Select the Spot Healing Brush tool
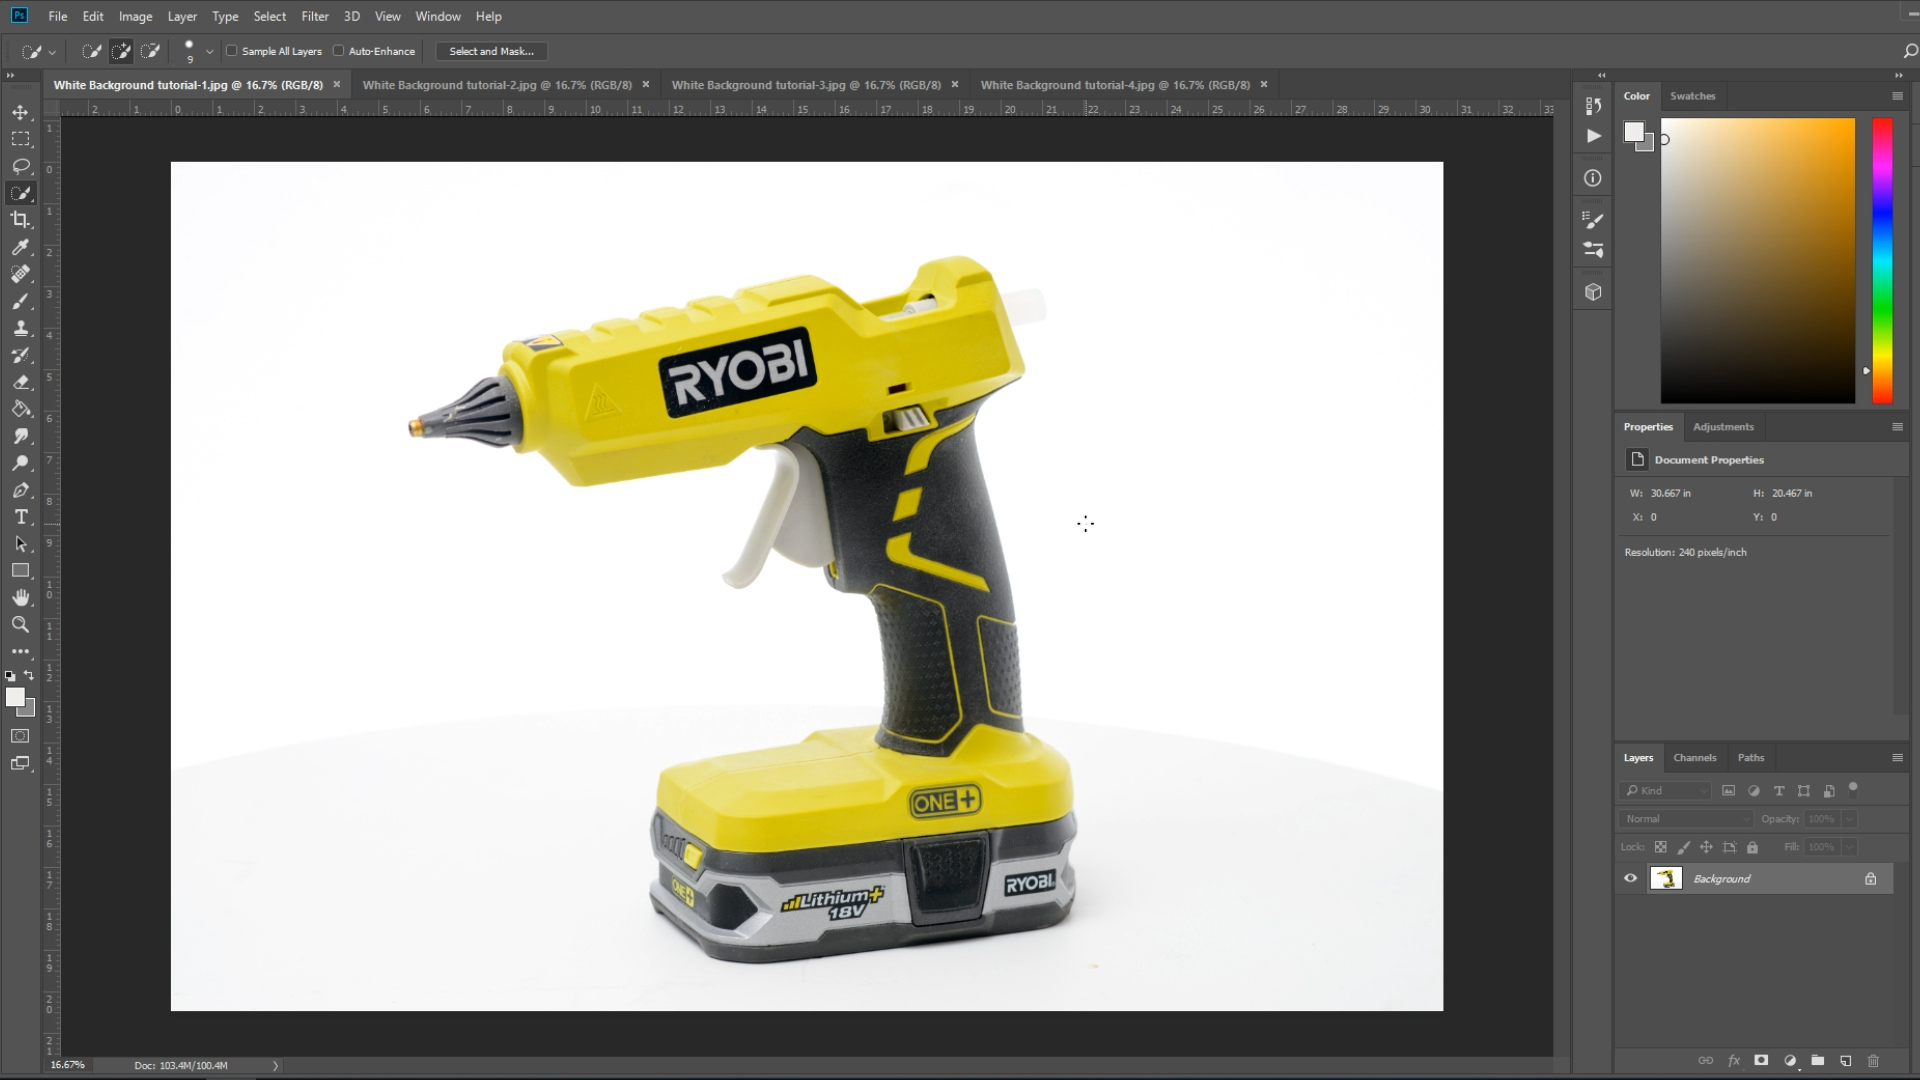The width and height of the screenshot is (1920, 1080). click(x=20, y=274)
